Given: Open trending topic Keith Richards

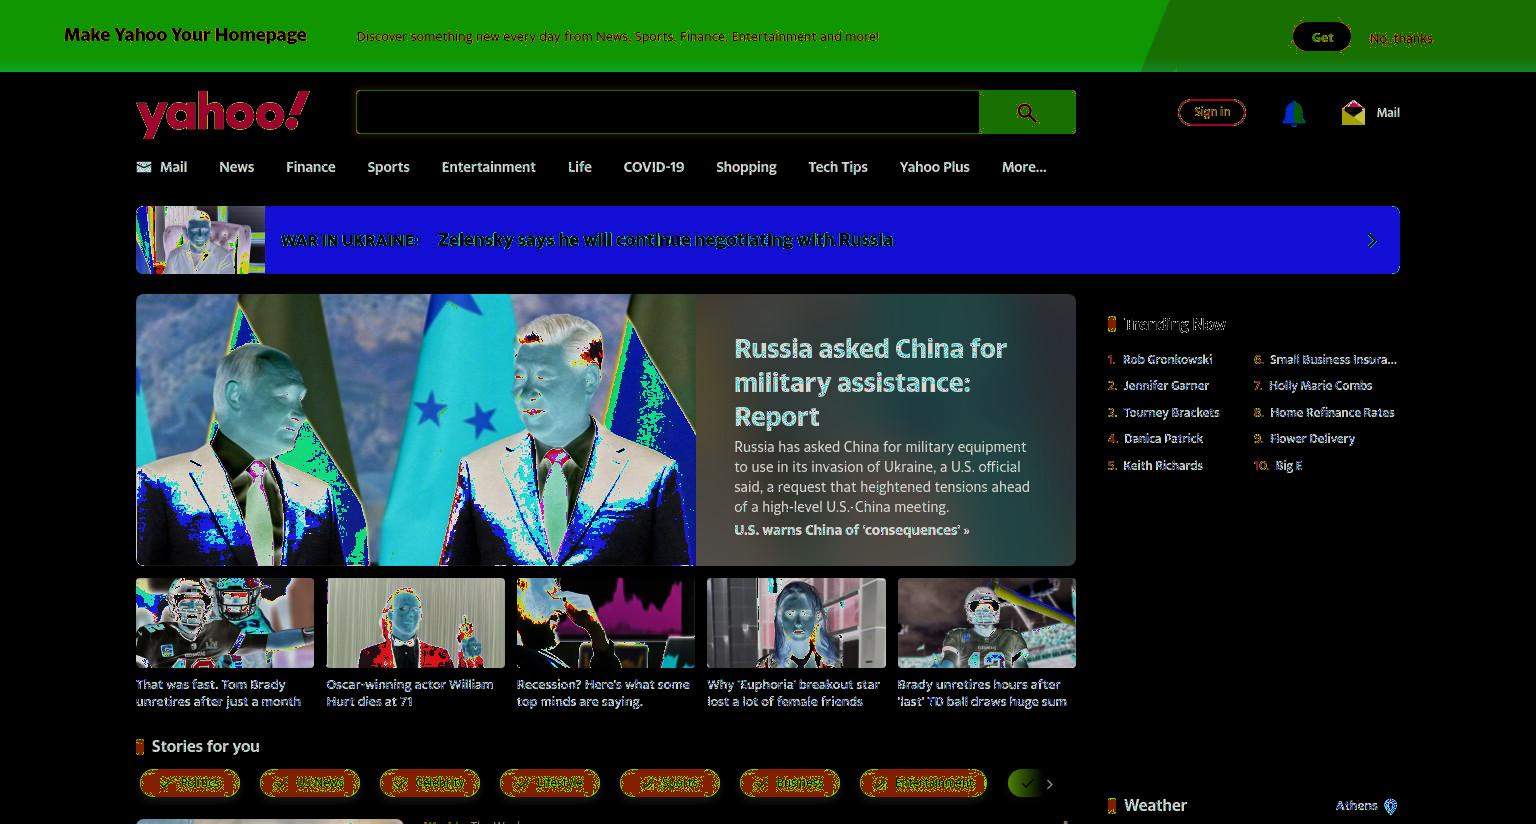Looking at the screenshot, I should click(1162, 465).
